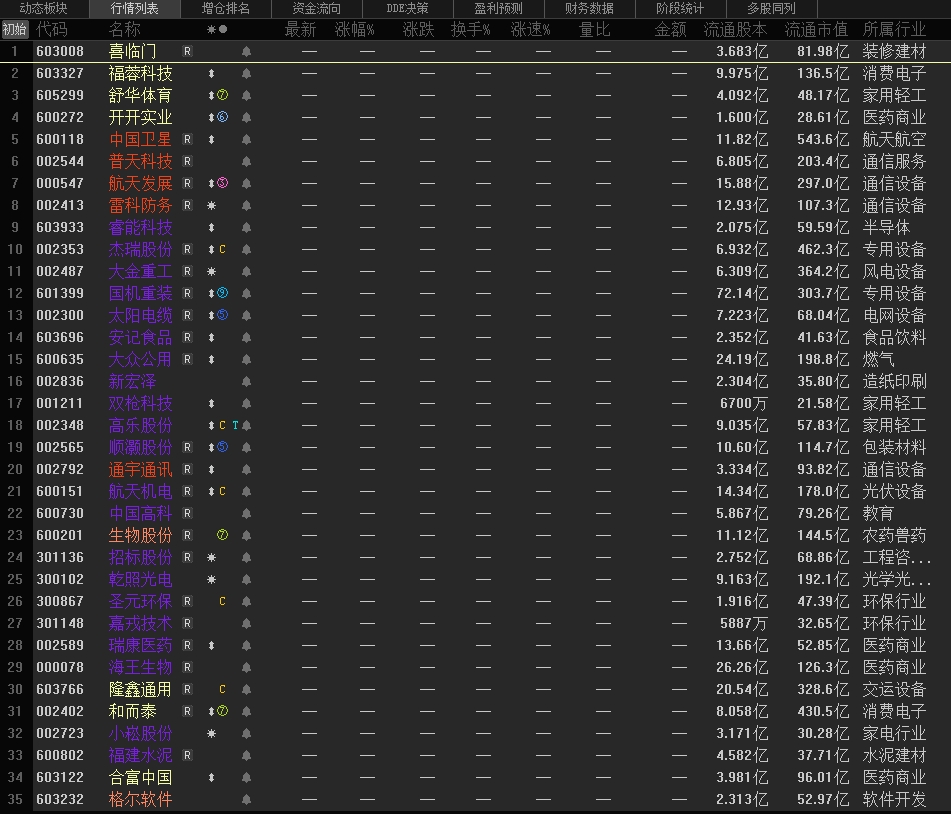Click circled 9 marker on 国机重装
Viewport: 951px width, 814px height.
[x=223, y=293]
